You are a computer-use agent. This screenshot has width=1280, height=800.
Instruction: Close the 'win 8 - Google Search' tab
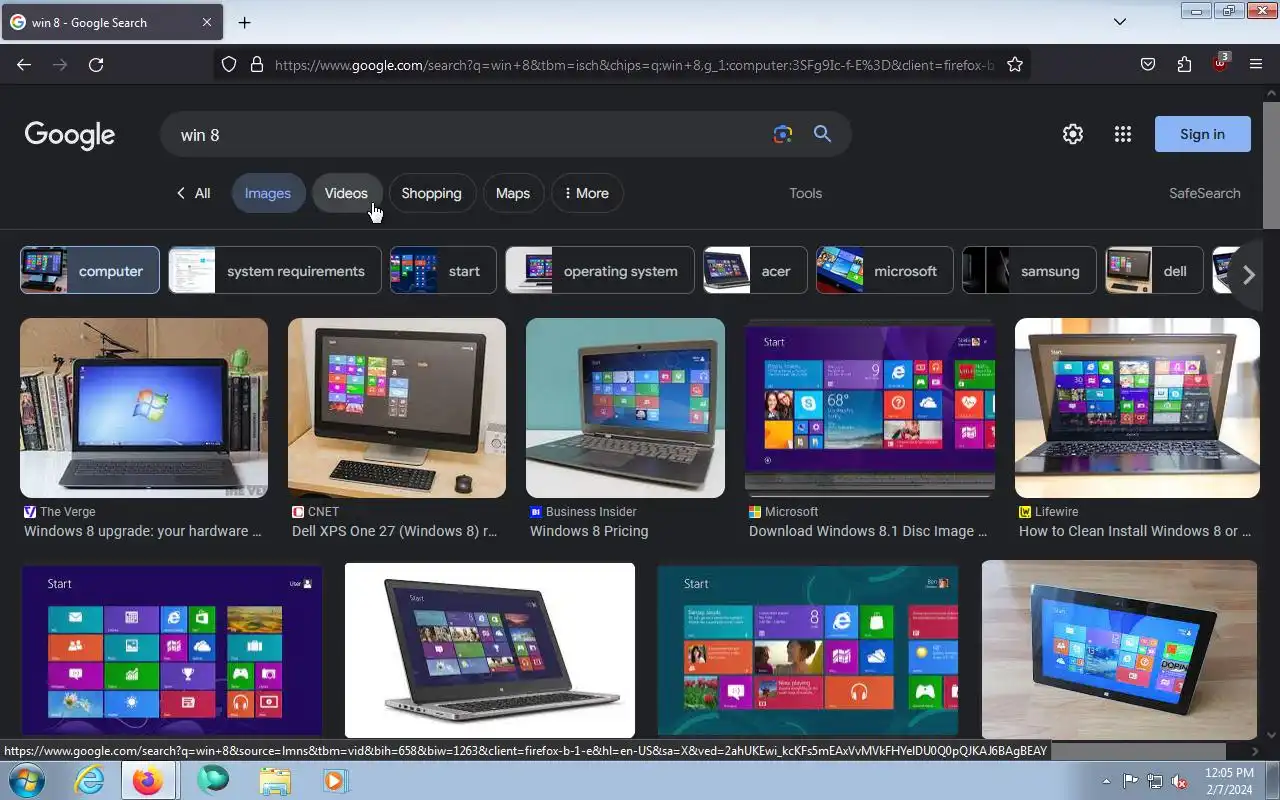click(207, 22)
